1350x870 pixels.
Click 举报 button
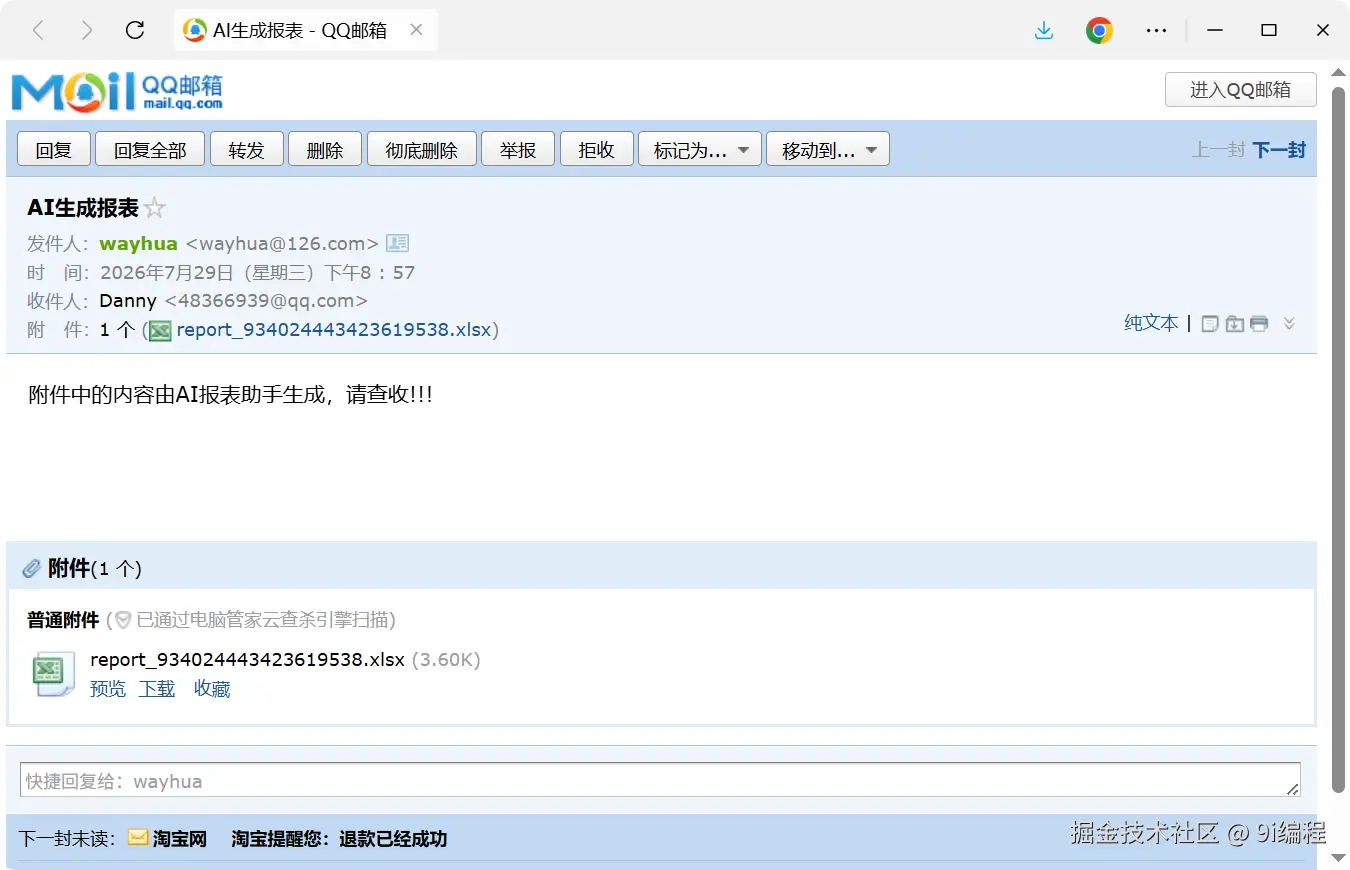tap(518, 150)
